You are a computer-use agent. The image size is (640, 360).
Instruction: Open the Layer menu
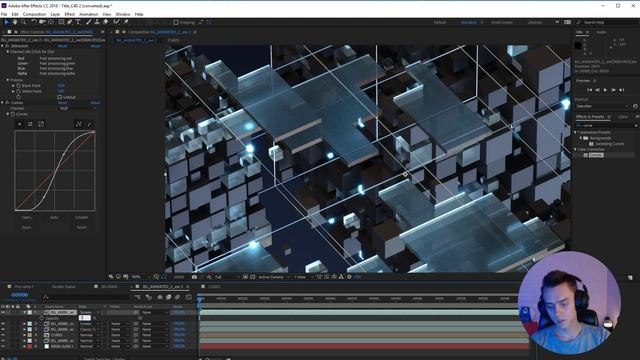(55, 14)
